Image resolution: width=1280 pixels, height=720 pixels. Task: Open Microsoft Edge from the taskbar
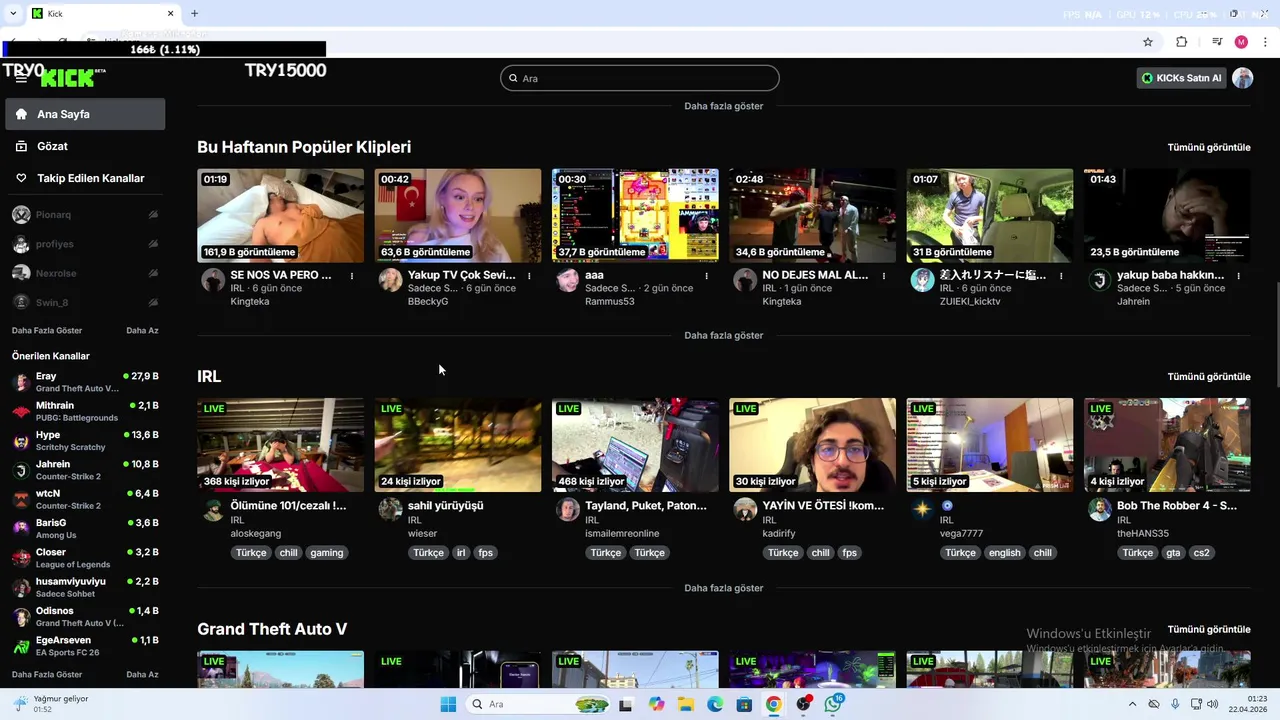pyautogui.click(x=715, y=704)
